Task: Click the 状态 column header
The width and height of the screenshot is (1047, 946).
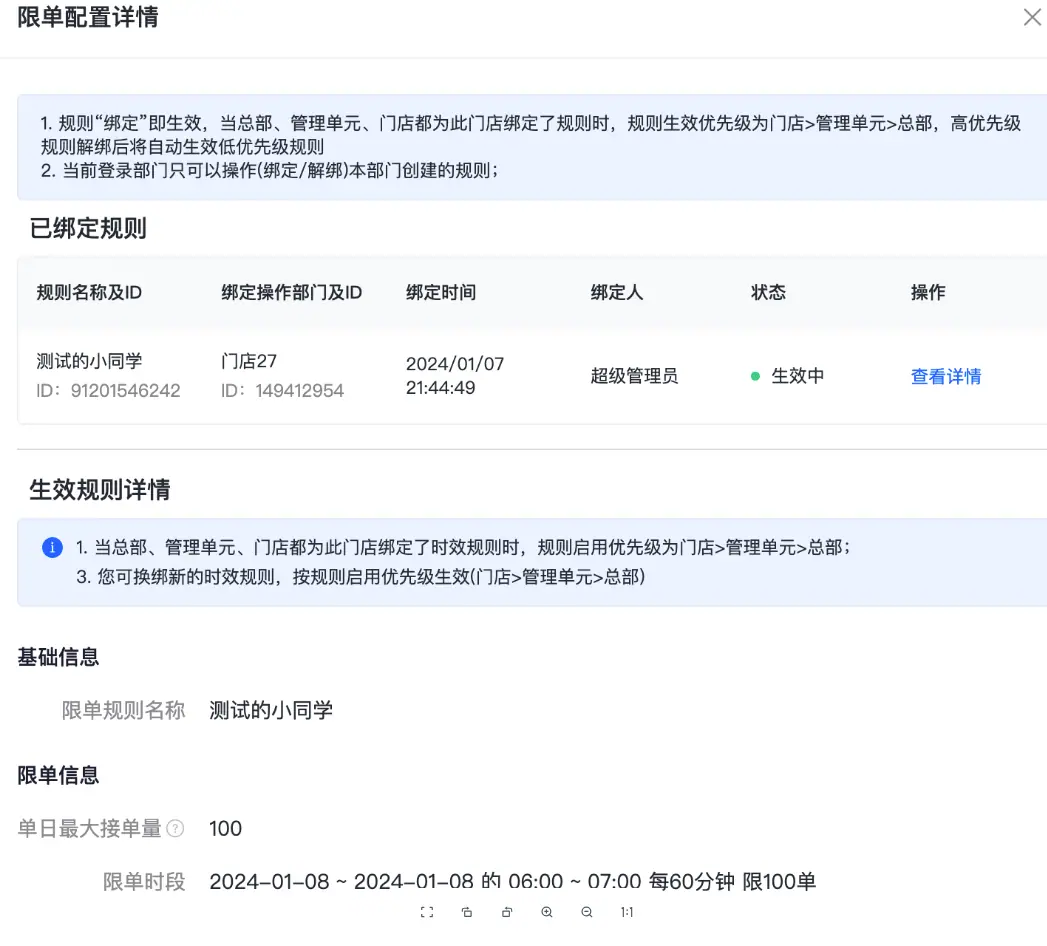Action: 768,292
